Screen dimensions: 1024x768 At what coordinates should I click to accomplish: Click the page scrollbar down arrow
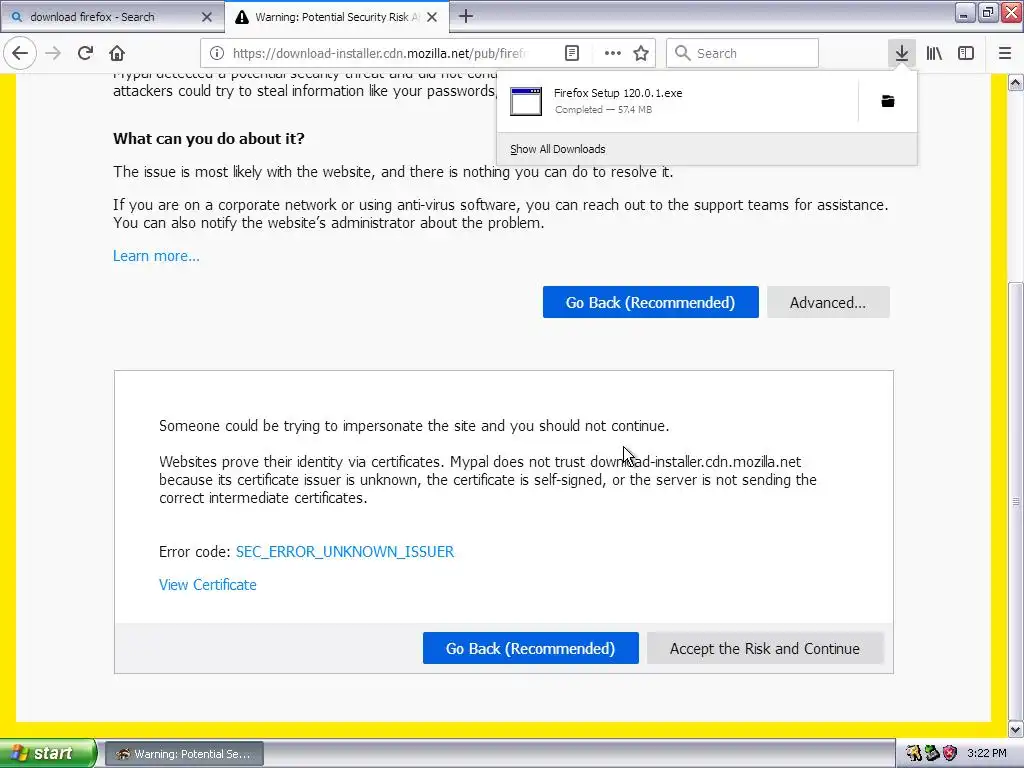(1016, 729)
